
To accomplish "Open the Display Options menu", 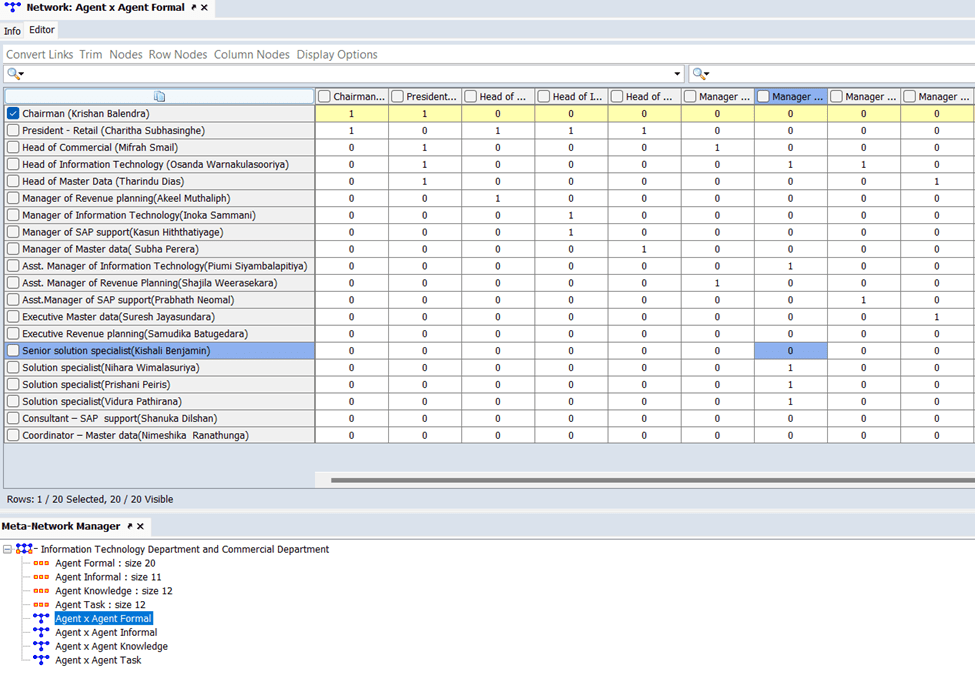I will [x=337, y=54].
